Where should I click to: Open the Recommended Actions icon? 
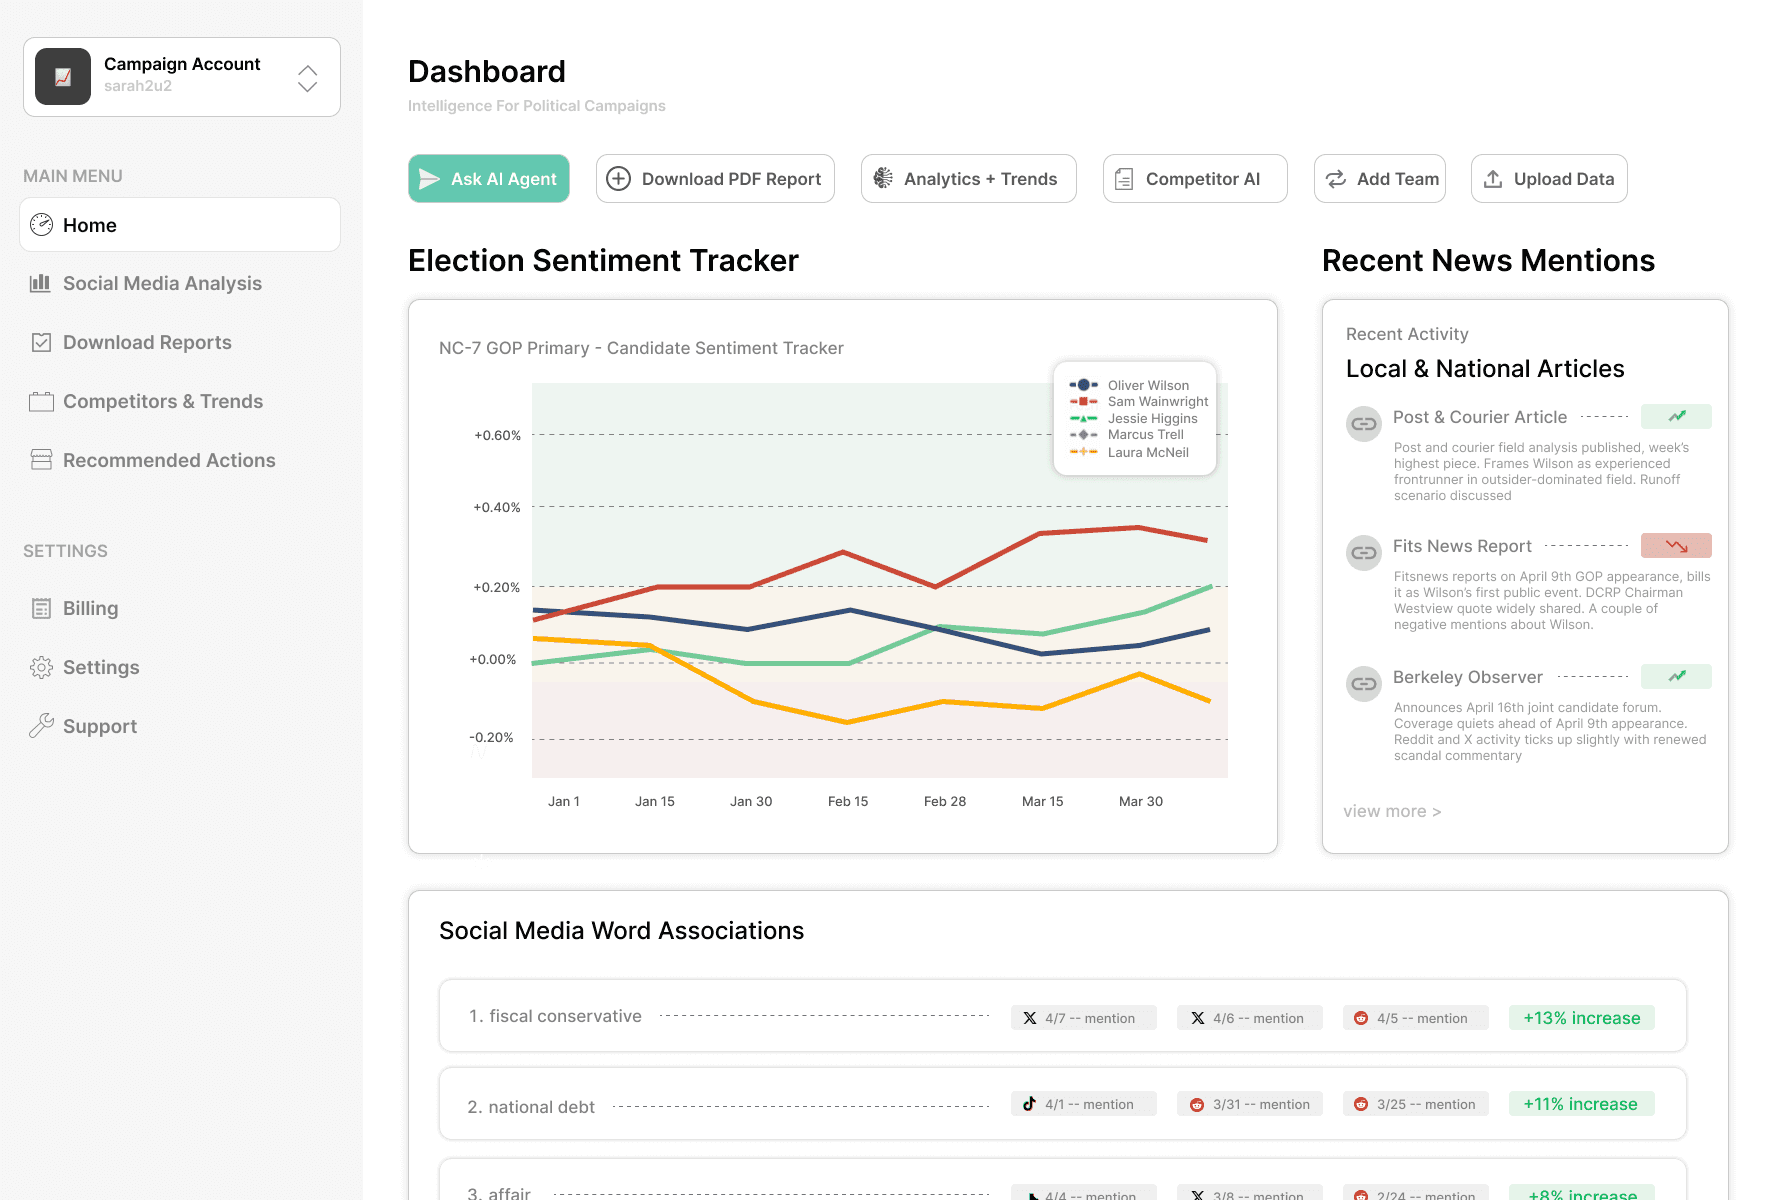[x=41, y=460]
